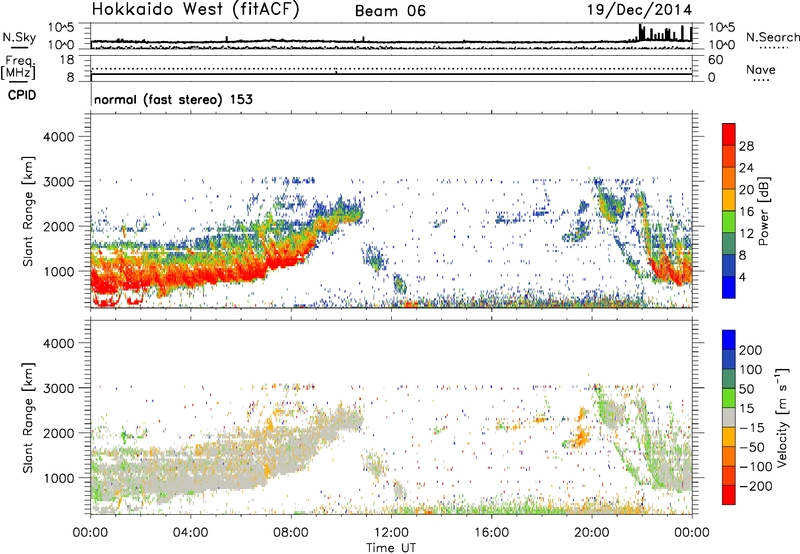Click the '16:00' time axis tick label
The height and width of the screenshot is (554, 800).
click(491, 533)
